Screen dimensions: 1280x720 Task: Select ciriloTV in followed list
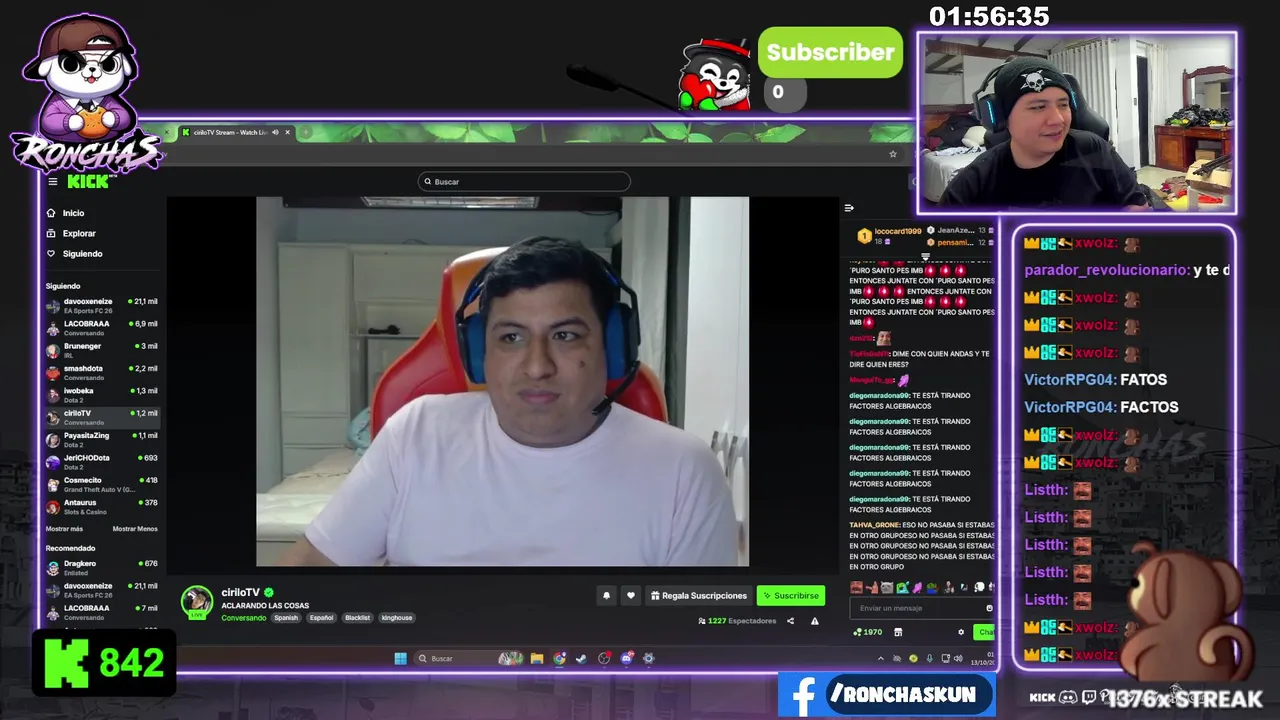click(x=102, y=417)
